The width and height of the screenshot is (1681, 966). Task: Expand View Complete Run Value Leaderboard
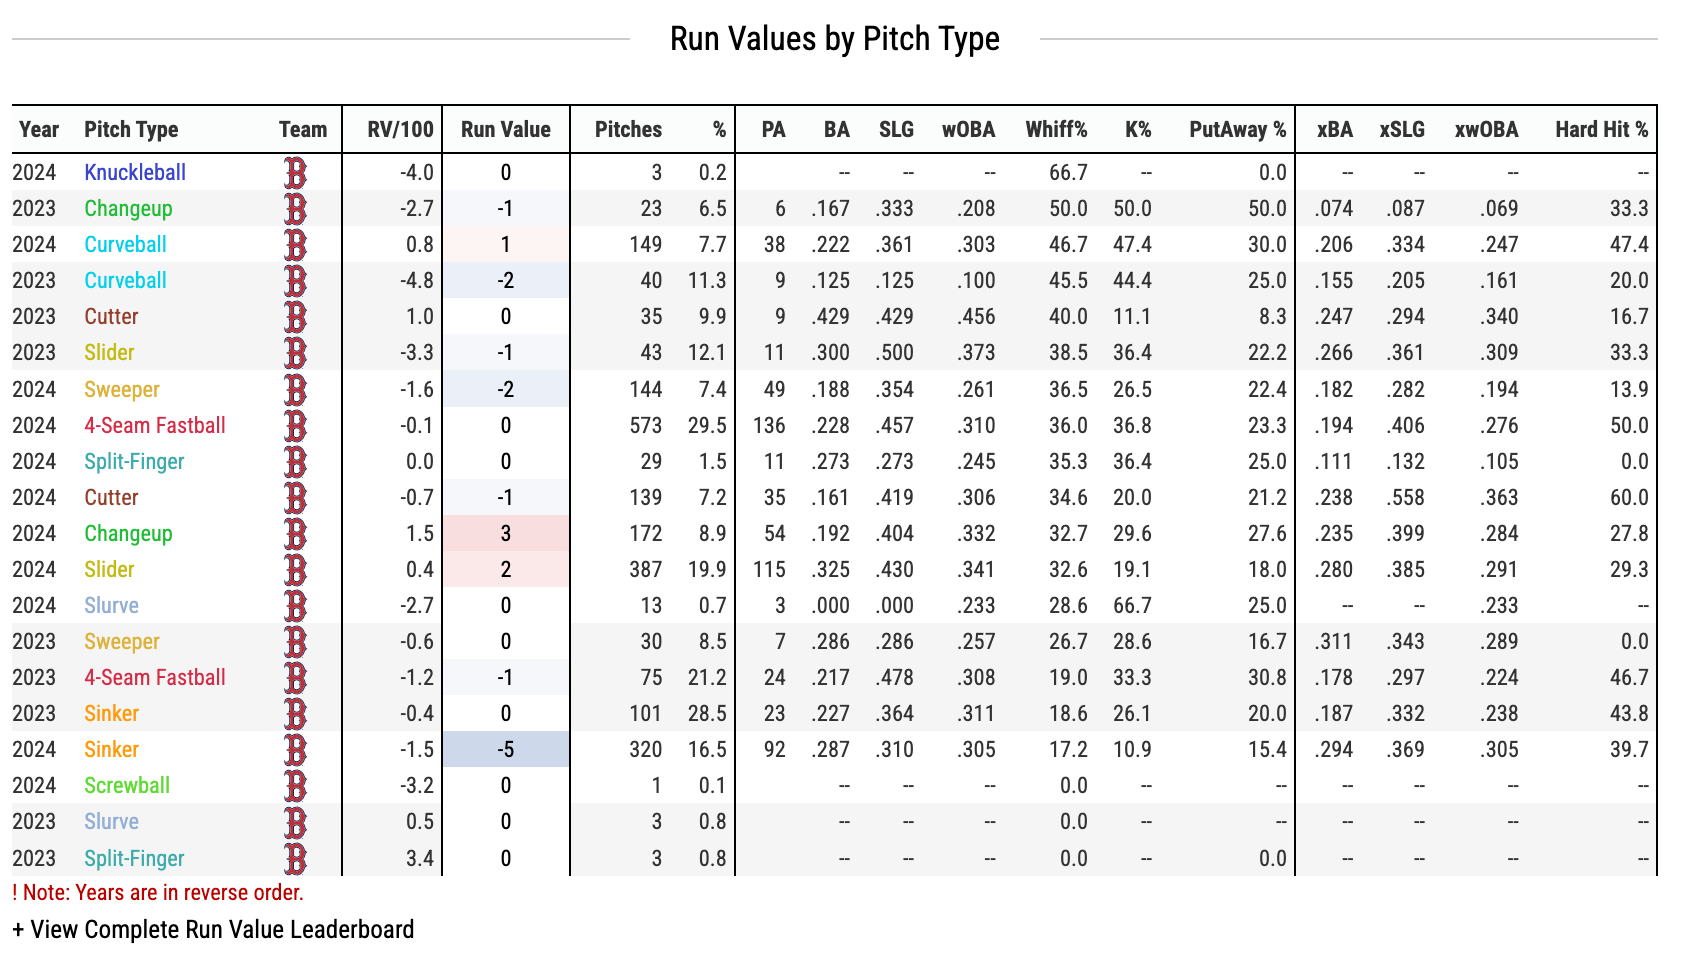click(213, 930)
